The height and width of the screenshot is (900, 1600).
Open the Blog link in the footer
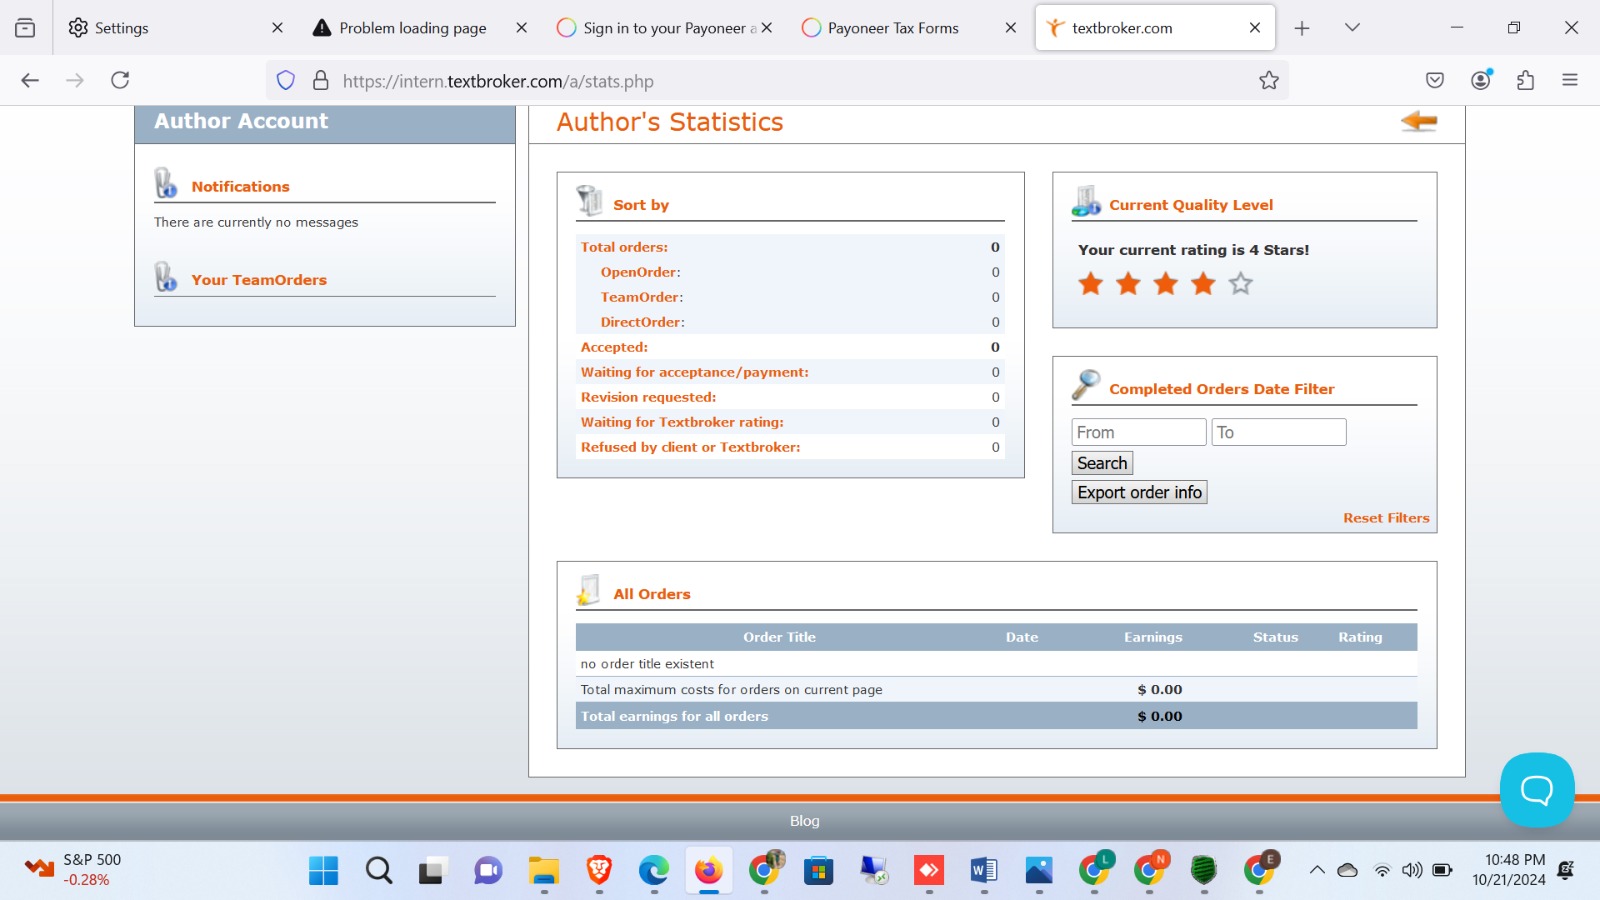click(x=805, y=821)
